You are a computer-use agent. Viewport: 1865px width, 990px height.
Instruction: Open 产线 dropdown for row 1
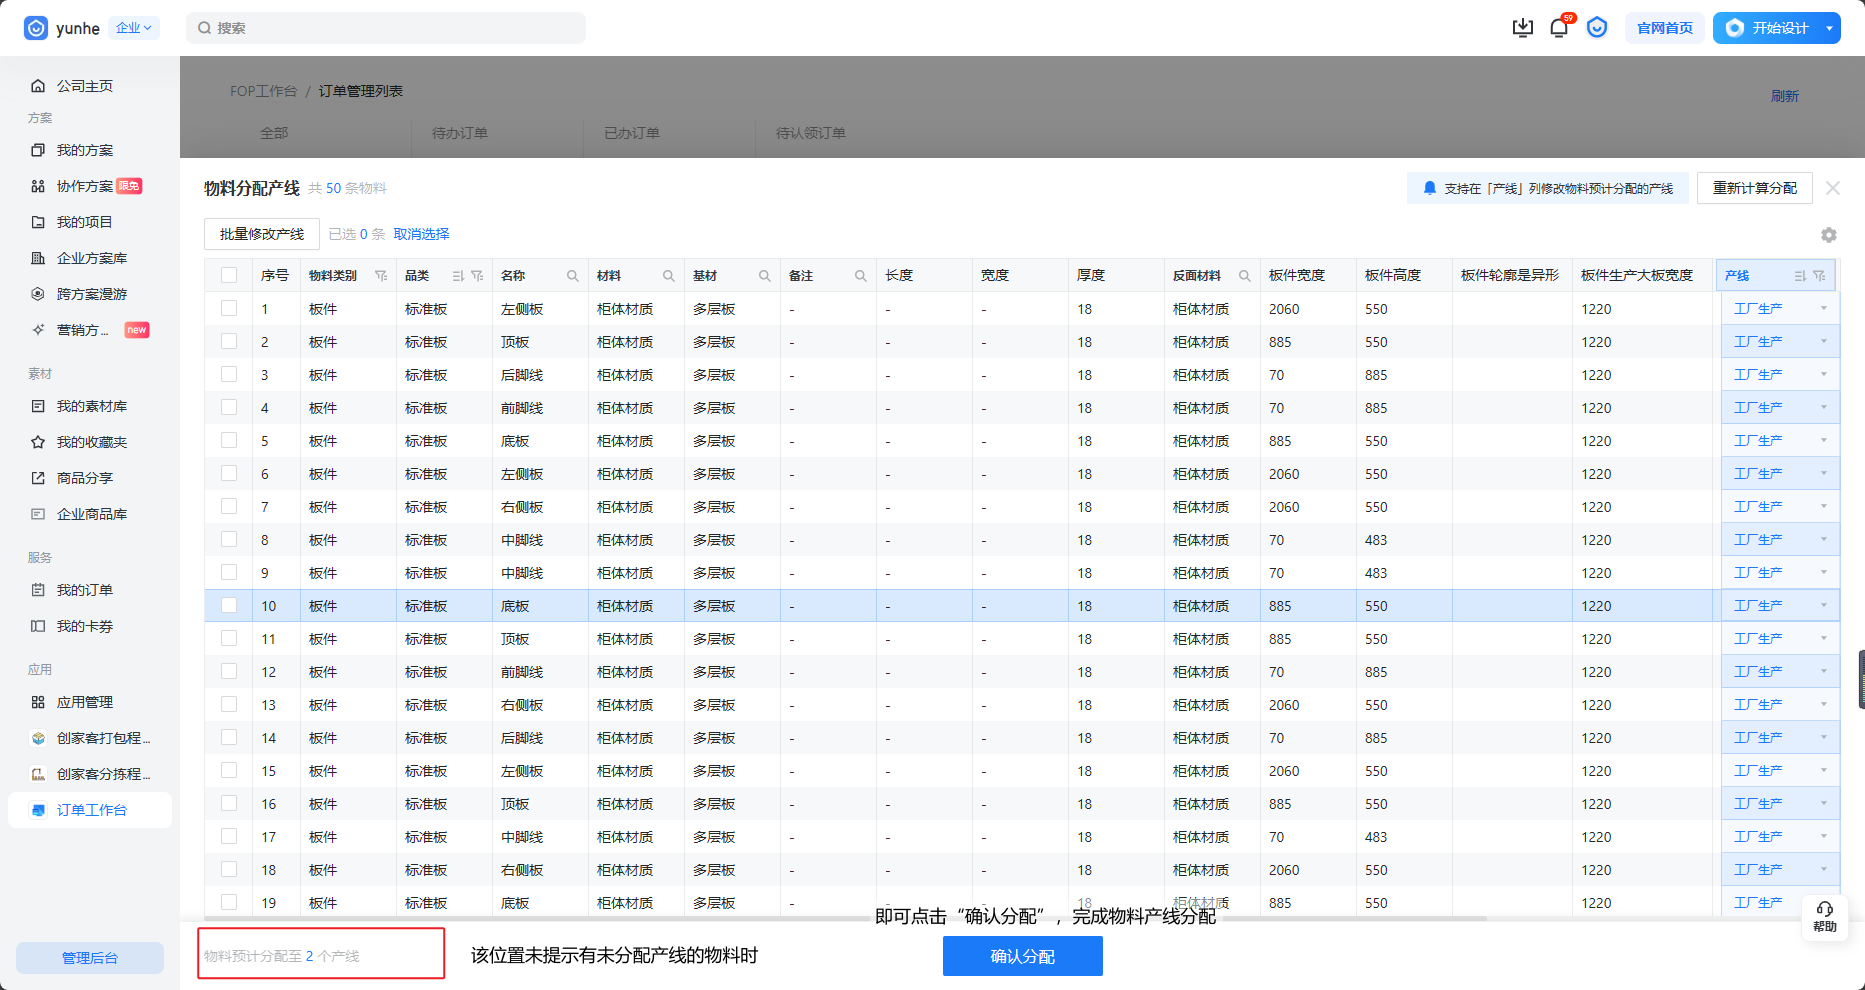coord(1779,309)
